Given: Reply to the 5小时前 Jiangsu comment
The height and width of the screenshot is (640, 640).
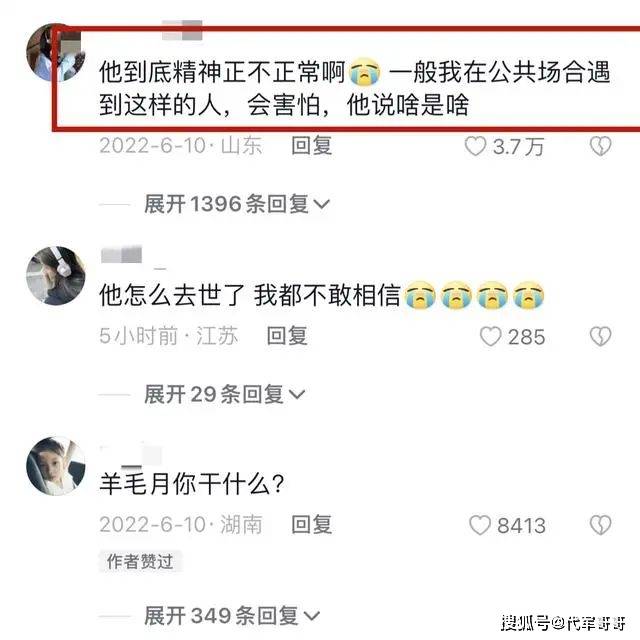Looking at the screenshot, I should click(287, 336).
